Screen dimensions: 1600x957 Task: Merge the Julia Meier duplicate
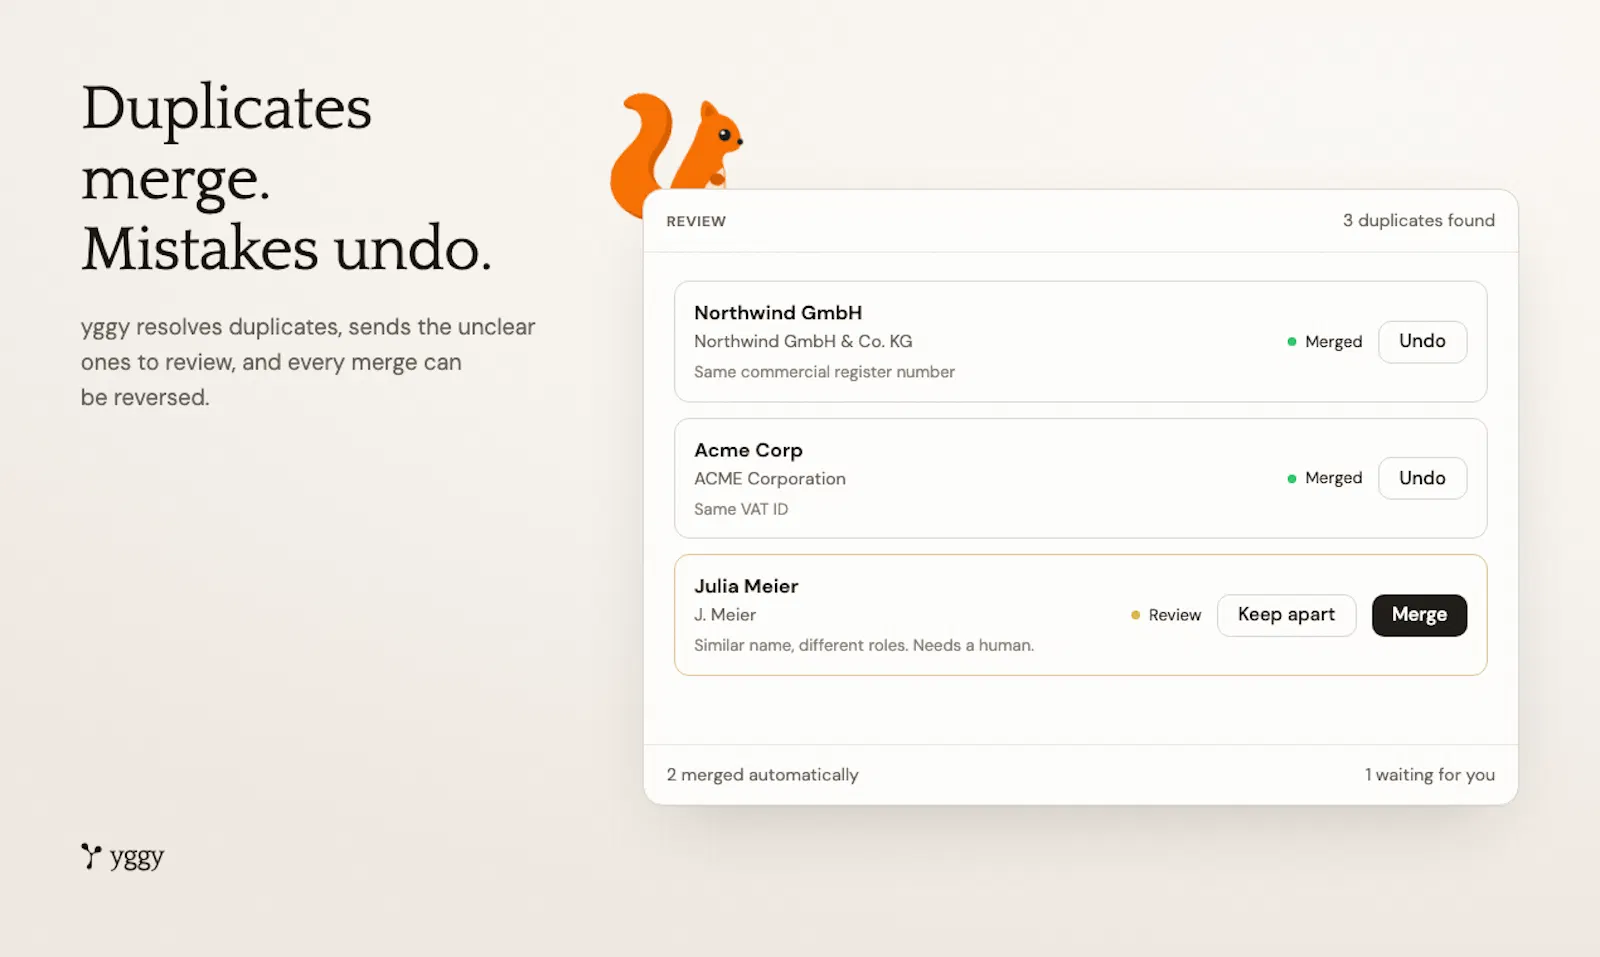(1419, 615)
